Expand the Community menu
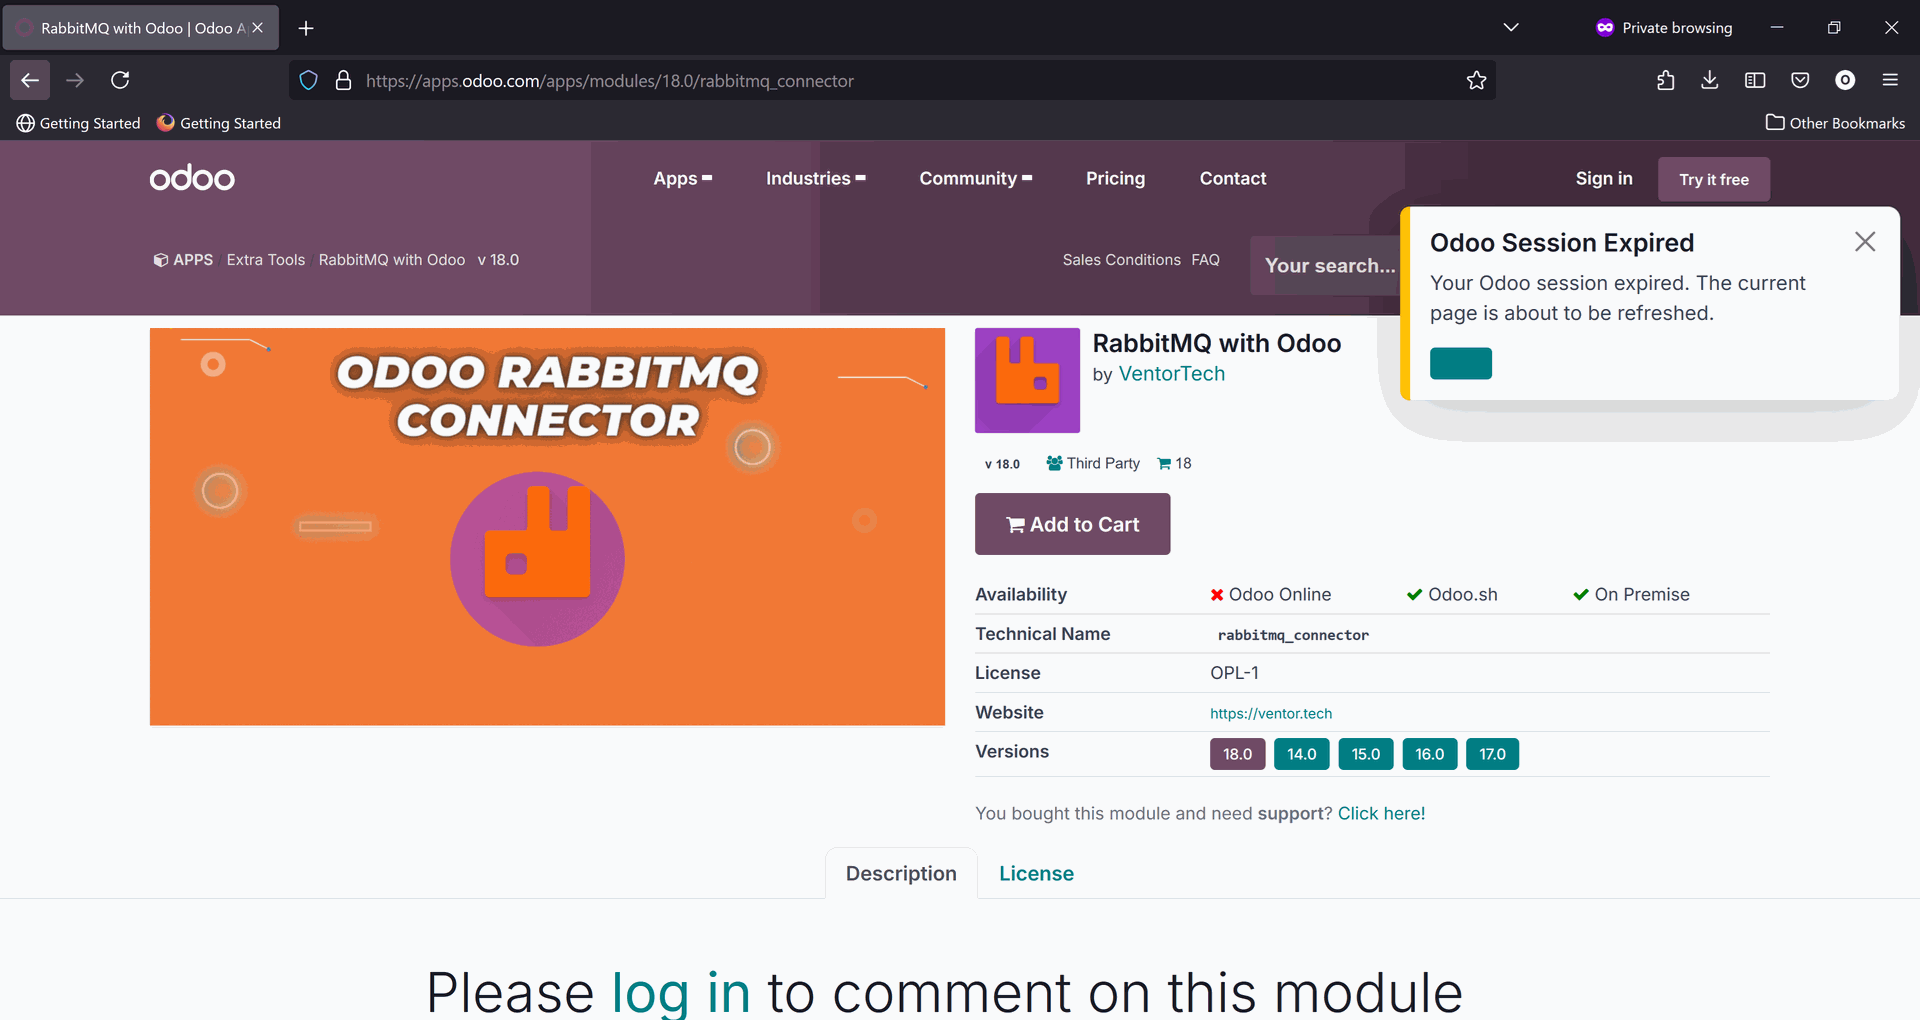The width and height of the screenshot is (1920, 1020). pos(975,178)
